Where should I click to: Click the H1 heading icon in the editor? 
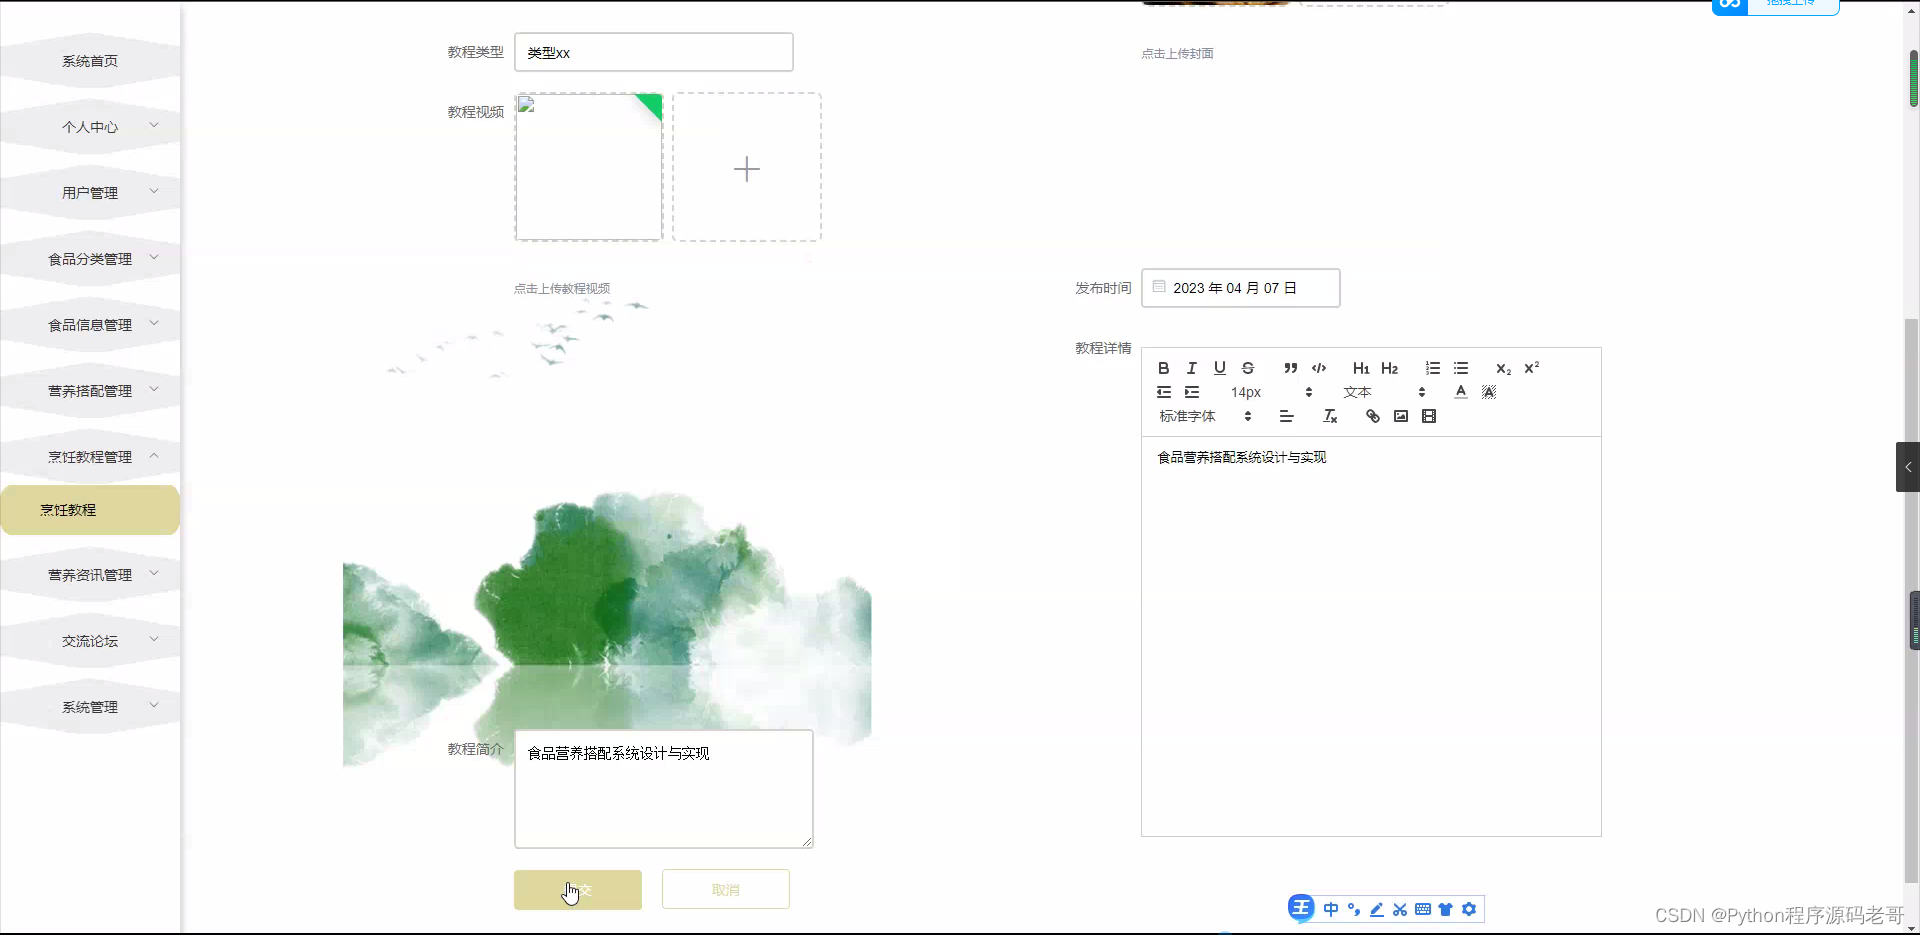point(1361,368)
